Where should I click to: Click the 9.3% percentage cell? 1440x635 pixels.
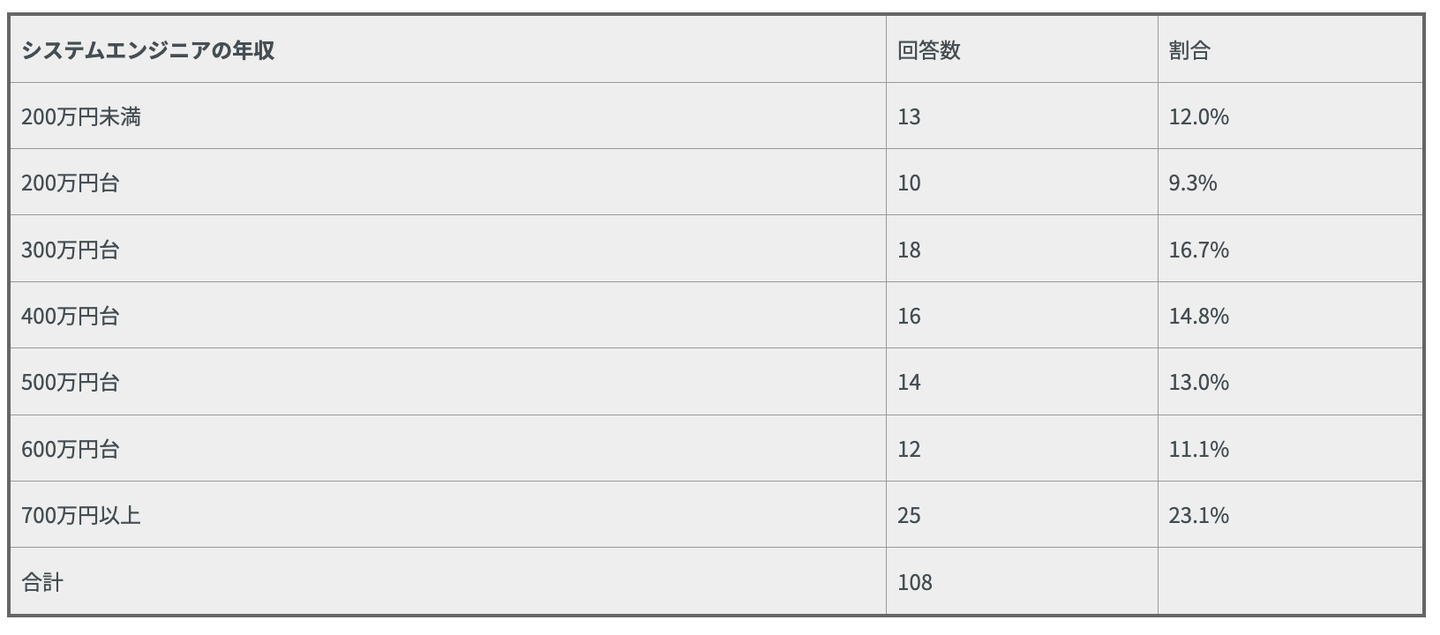[x=1192, y=183]
